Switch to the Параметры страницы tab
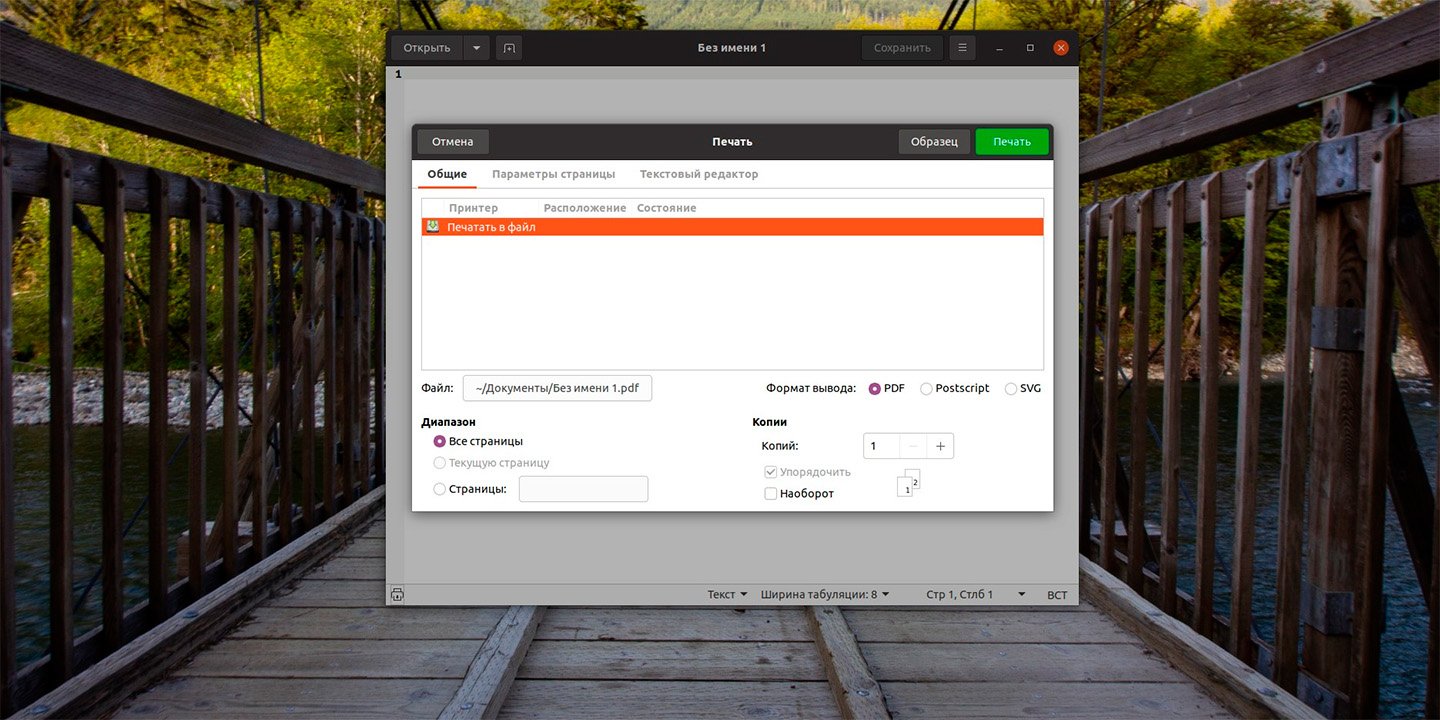This screenshot has height=720, width=1440. [553, 174]
